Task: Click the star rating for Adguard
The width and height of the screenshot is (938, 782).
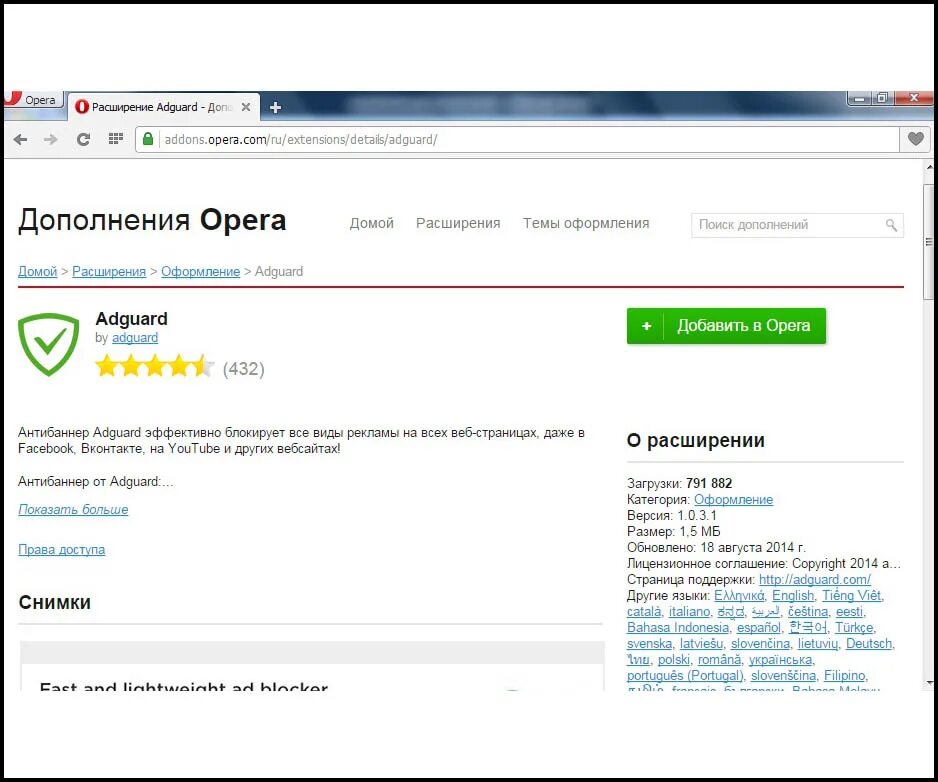Action: click(x=155, y=366)
